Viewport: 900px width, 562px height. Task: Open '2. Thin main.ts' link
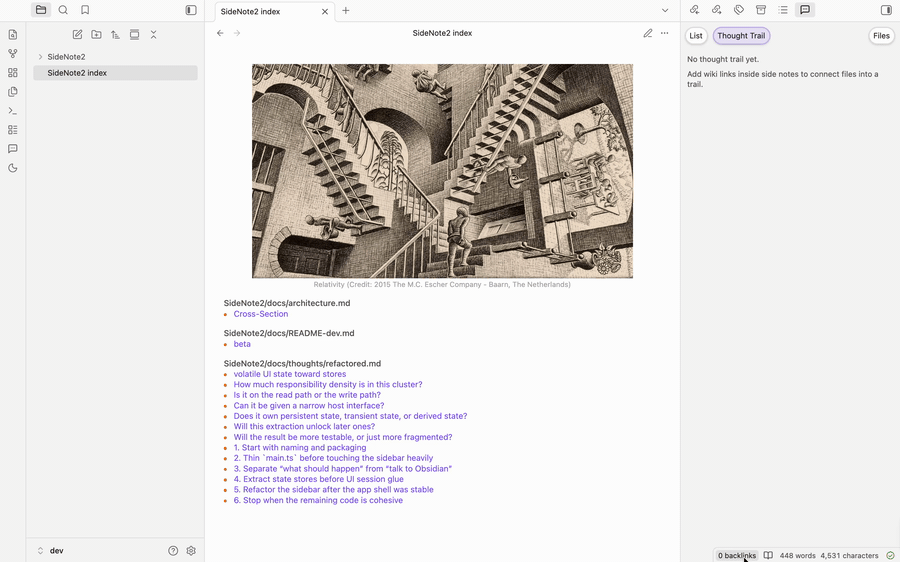tap(333, 458)
